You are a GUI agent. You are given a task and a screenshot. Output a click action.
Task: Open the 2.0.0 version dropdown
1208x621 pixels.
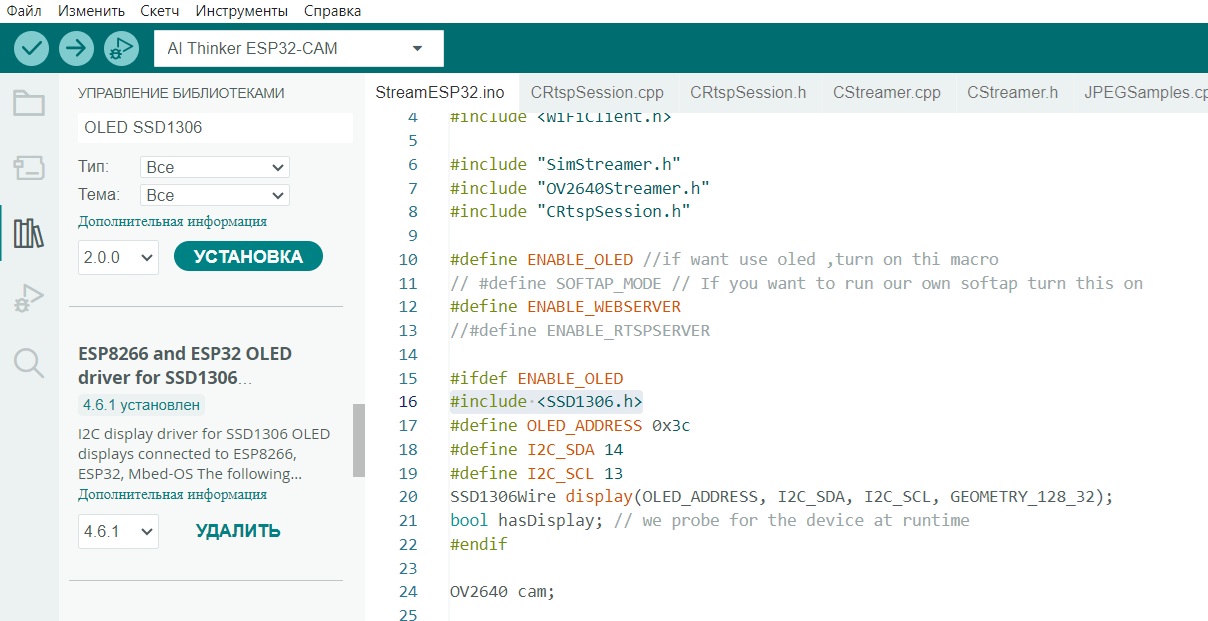pos(118,257)
